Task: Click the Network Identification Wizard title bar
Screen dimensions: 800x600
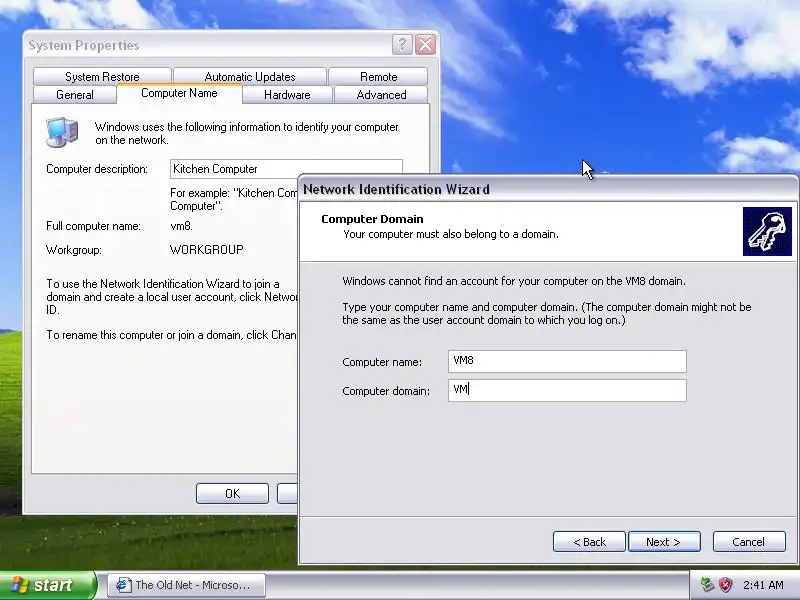Action: tap(548, 189)
